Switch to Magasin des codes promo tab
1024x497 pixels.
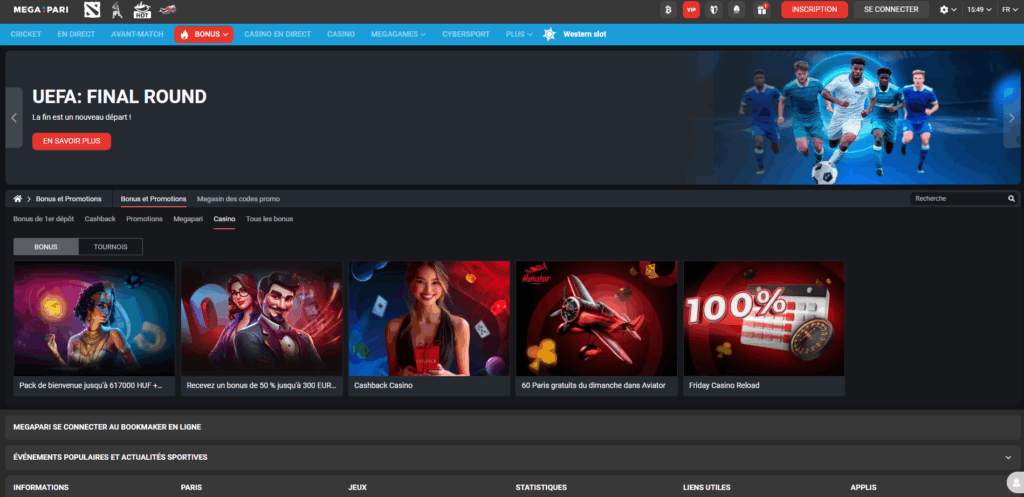point(238,199)
